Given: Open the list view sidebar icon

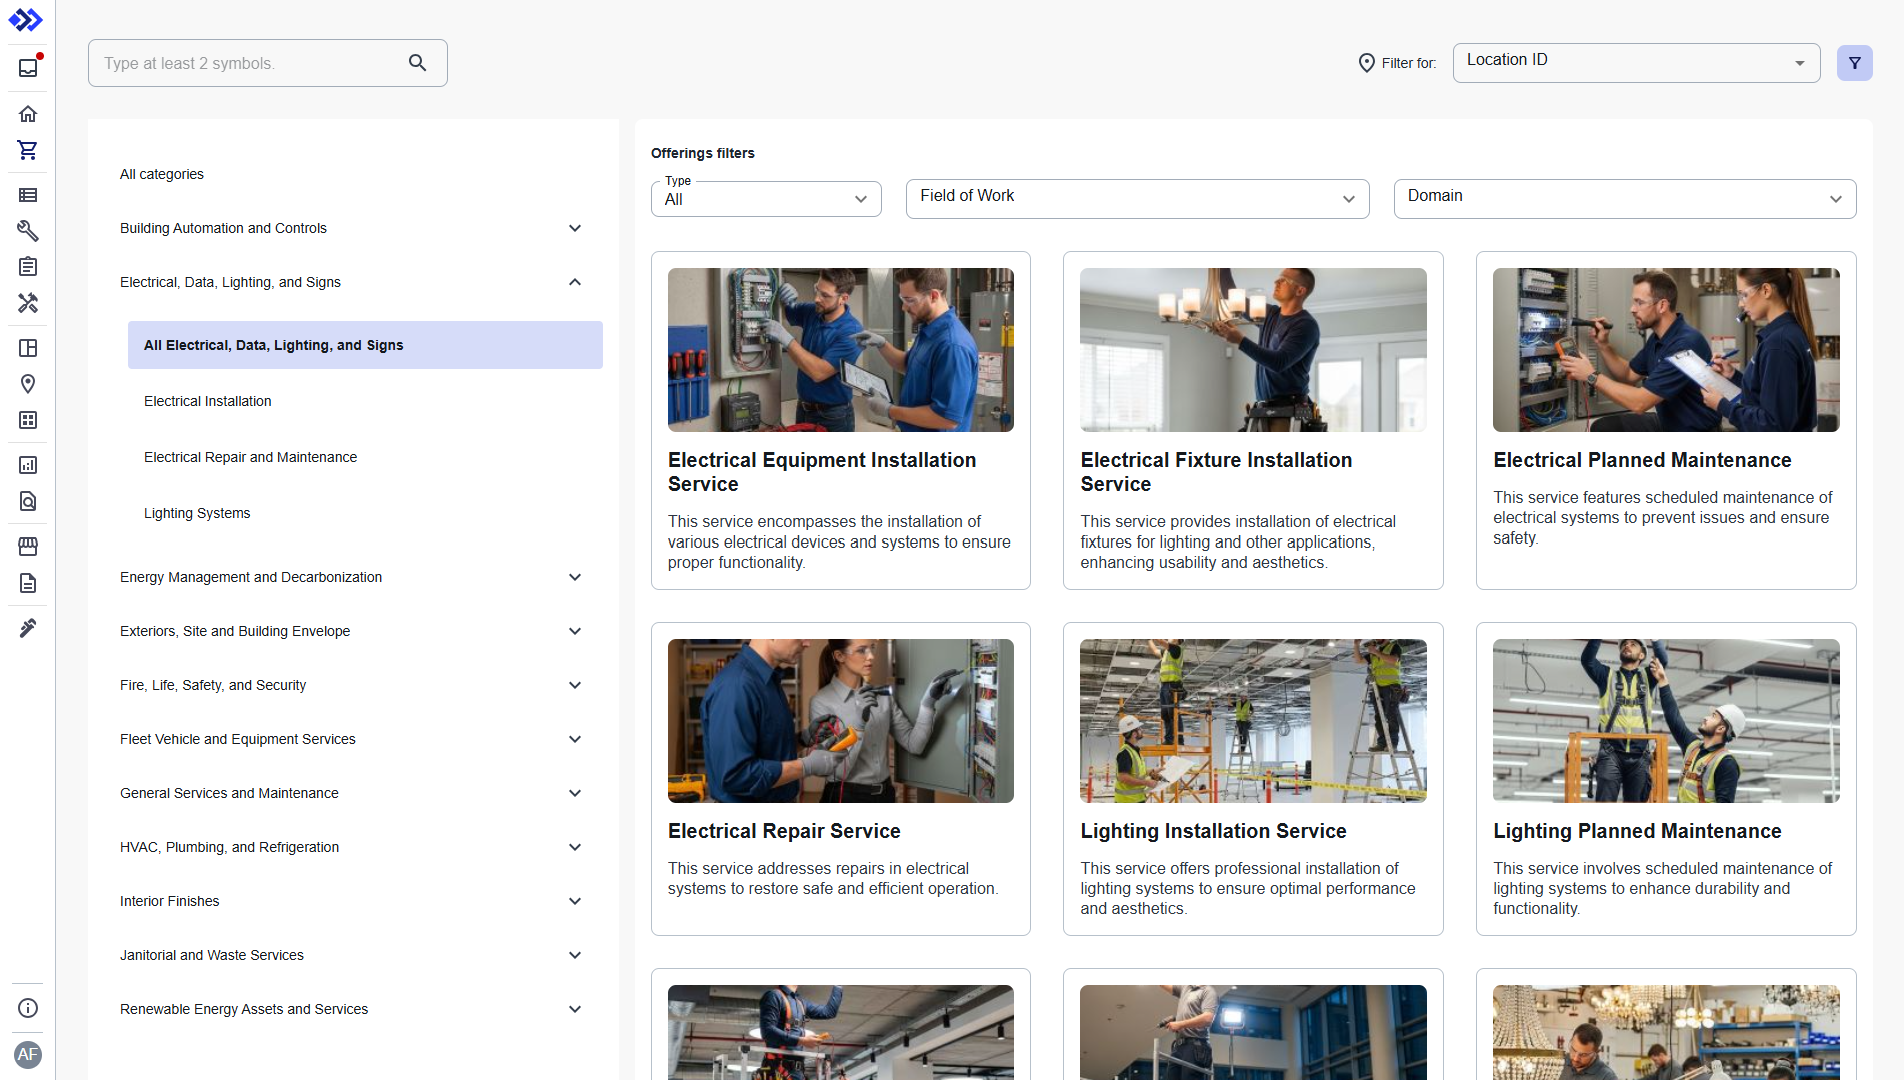Looking at the screenshot, I should [x=28, y=195].
